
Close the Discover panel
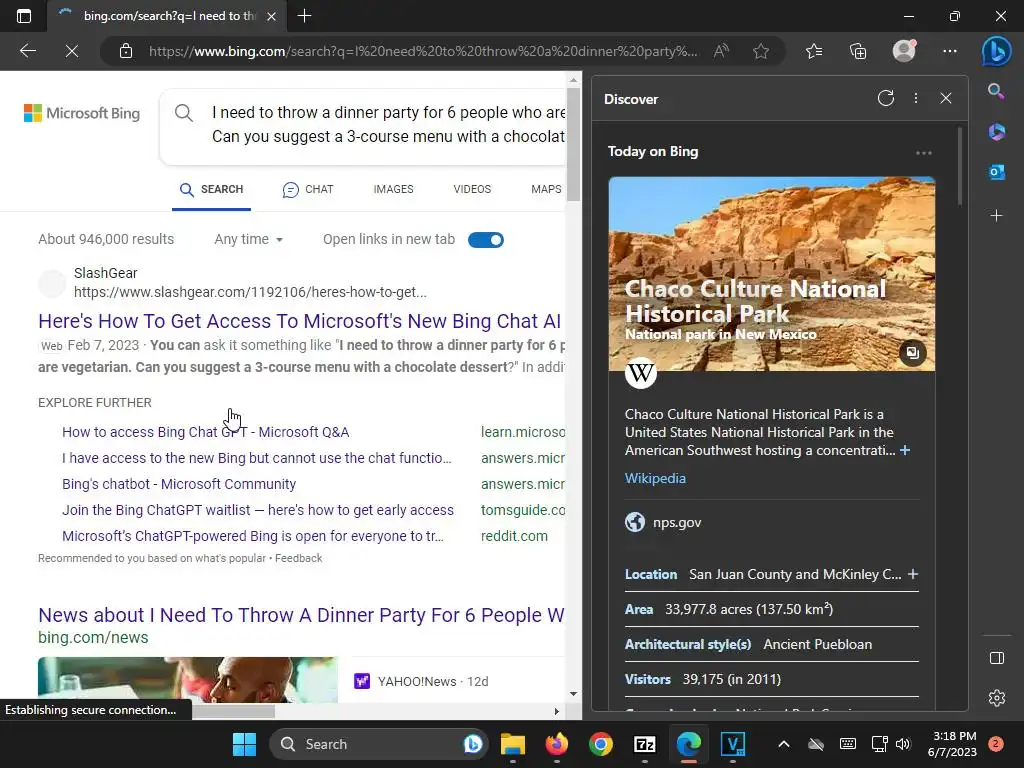coord(946,99)
